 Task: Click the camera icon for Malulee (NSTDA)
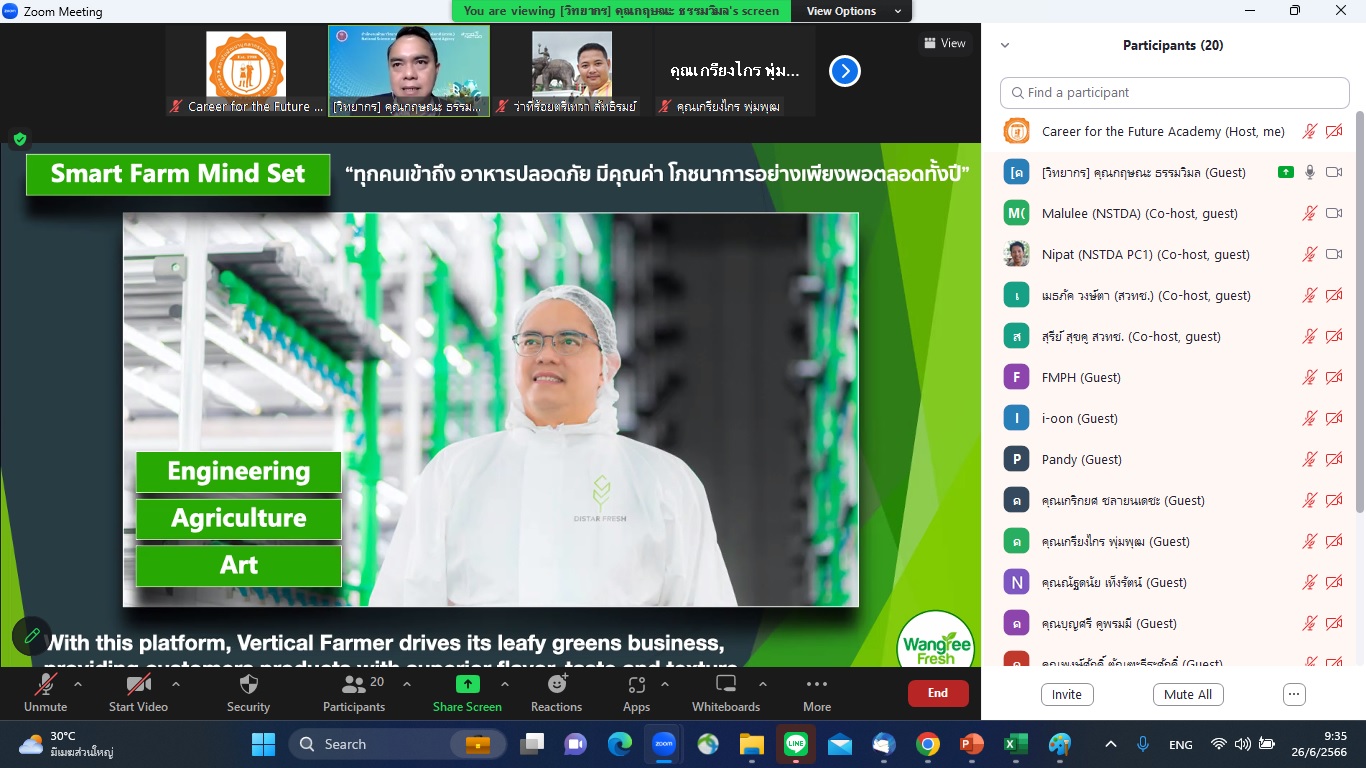(1334, 213)
